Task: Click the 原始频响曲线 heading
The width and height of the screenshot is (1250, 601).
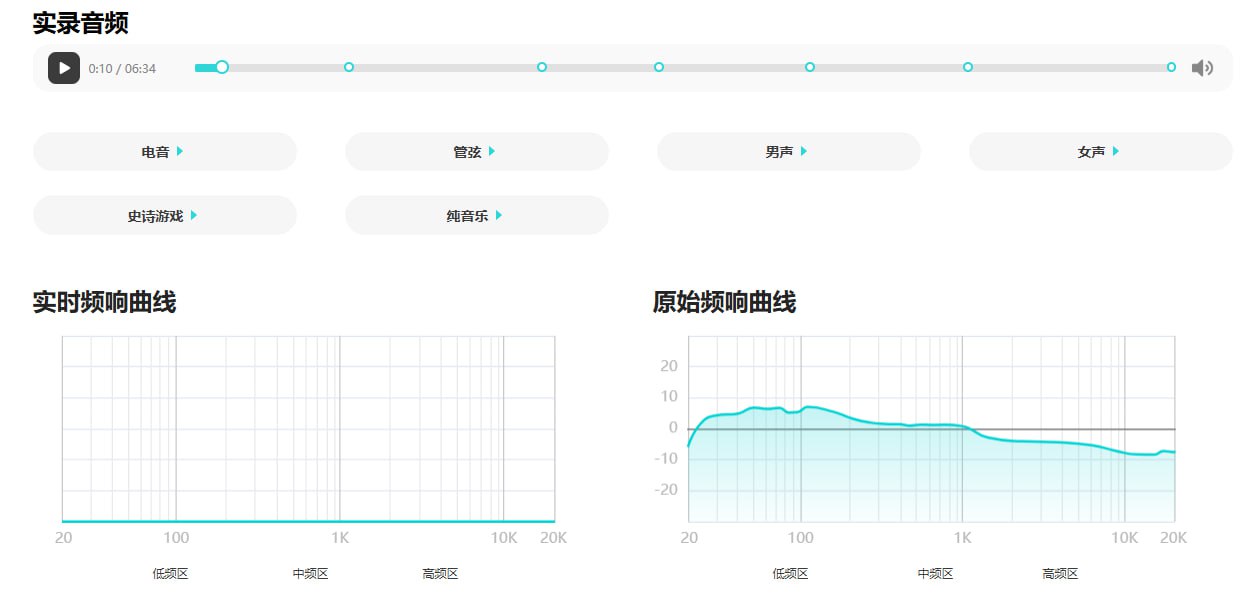Action: point(724,302)
